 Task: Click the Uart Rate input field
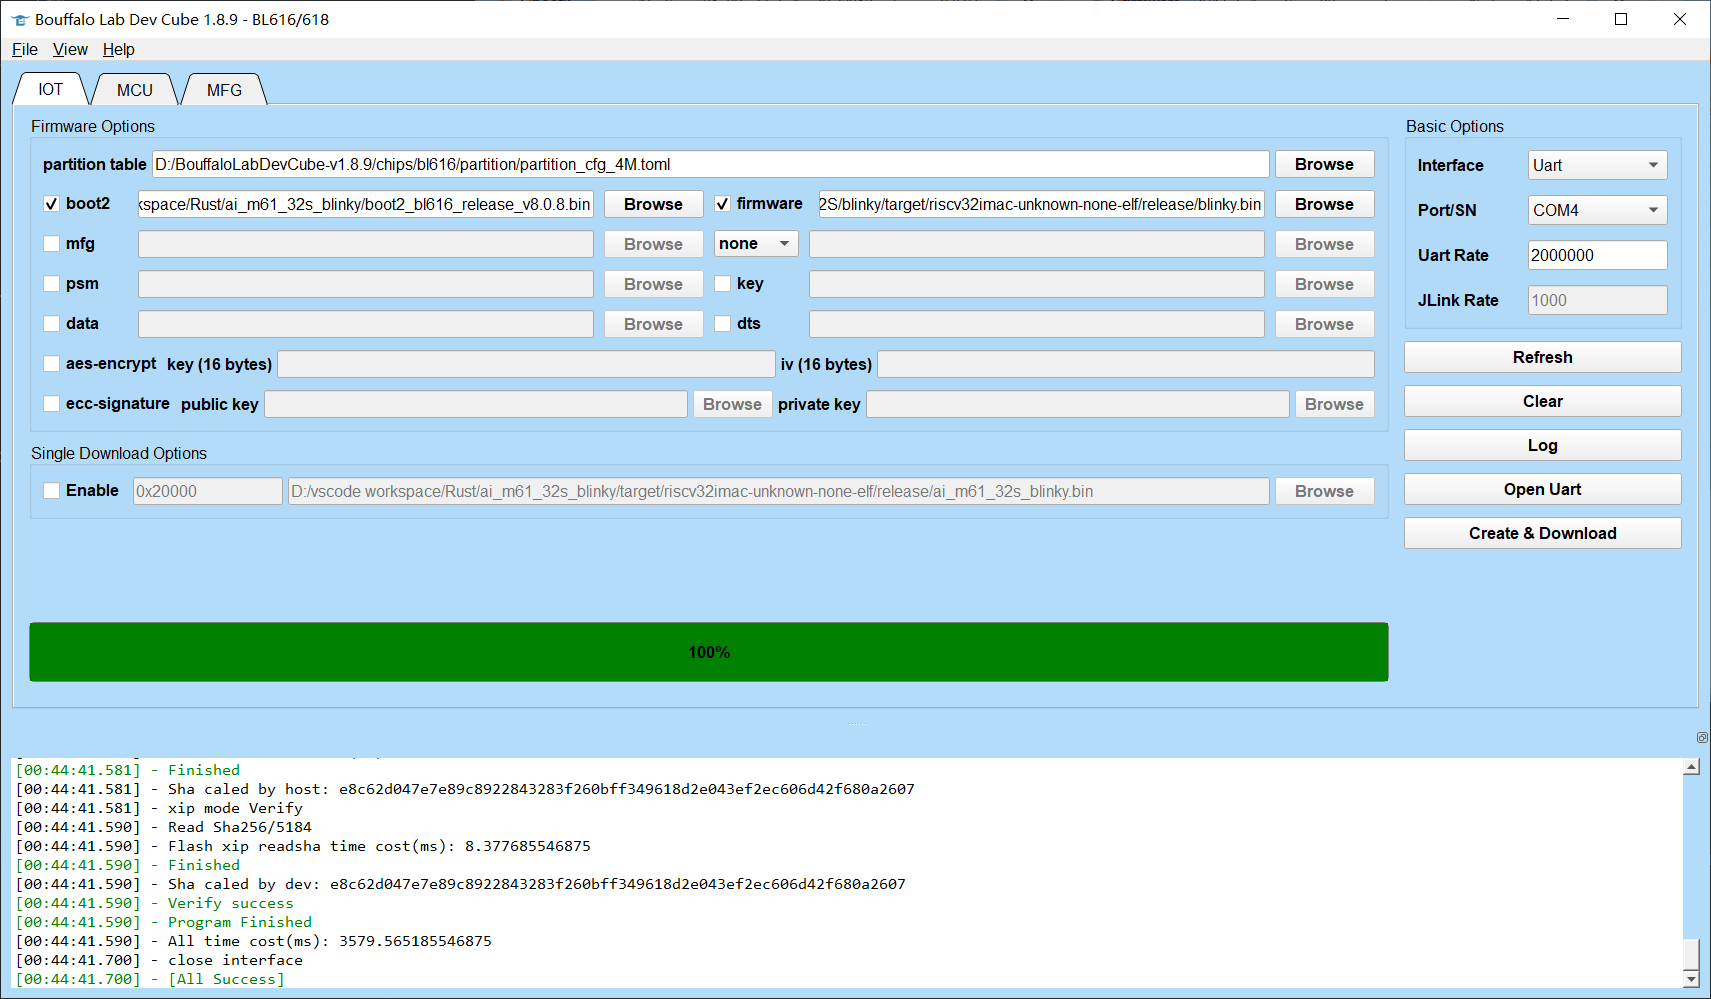(x=1597, y=256)
